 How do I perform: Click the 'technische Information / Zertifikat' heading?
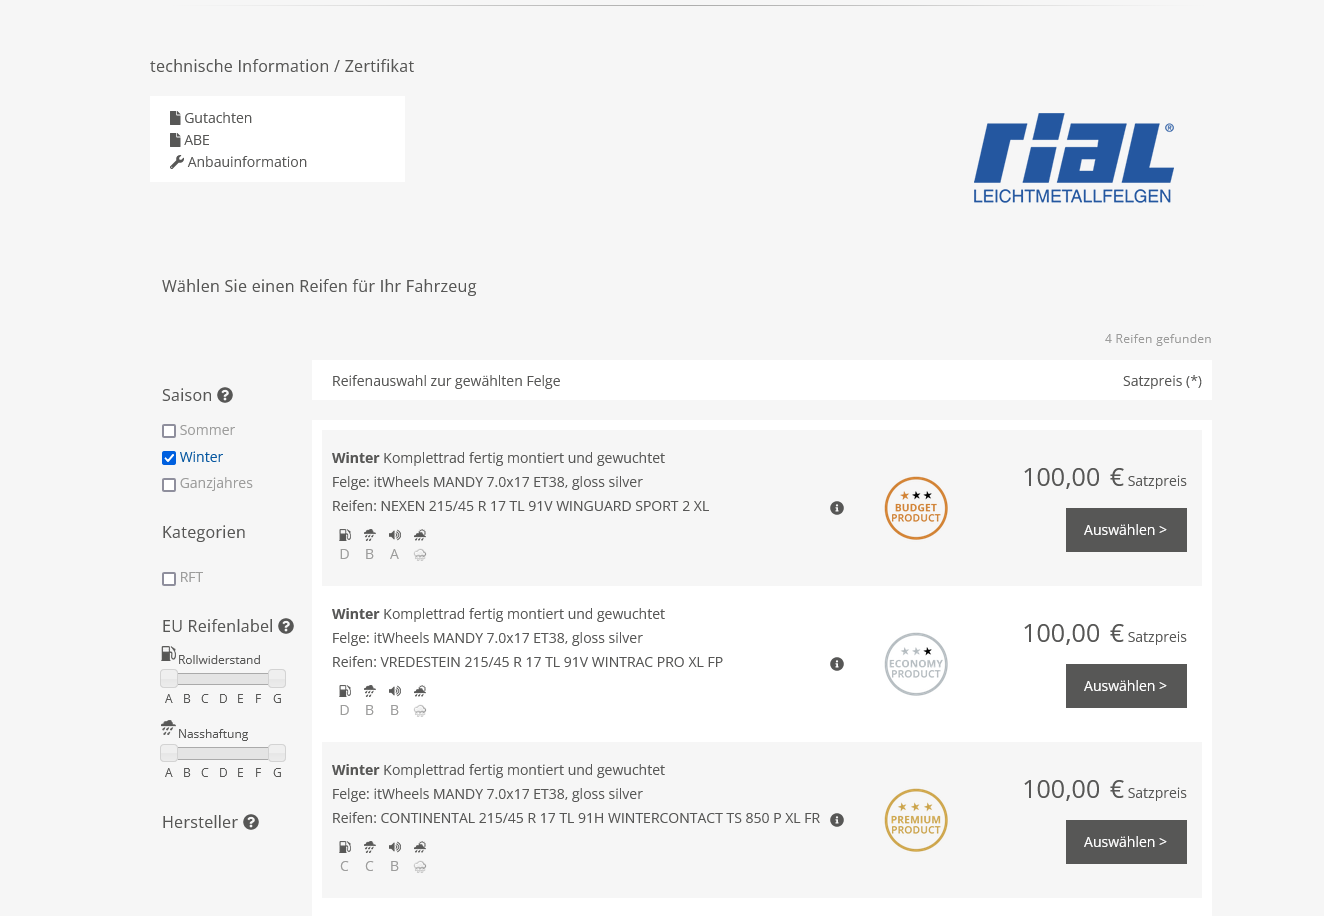point(282,66)
